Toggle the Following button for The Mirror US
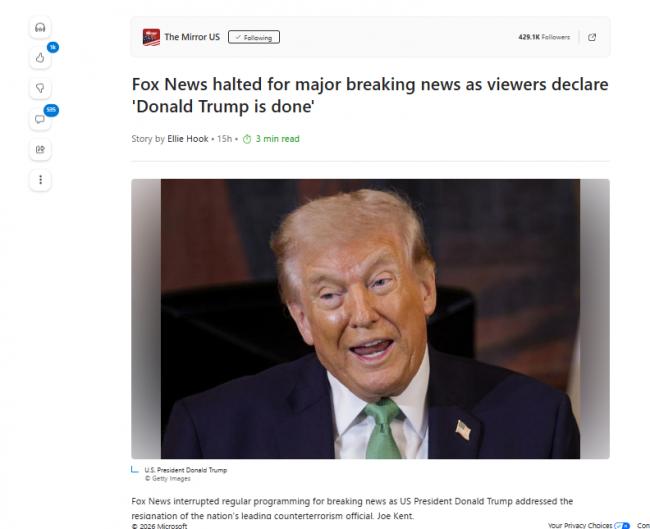 (254, 37)
